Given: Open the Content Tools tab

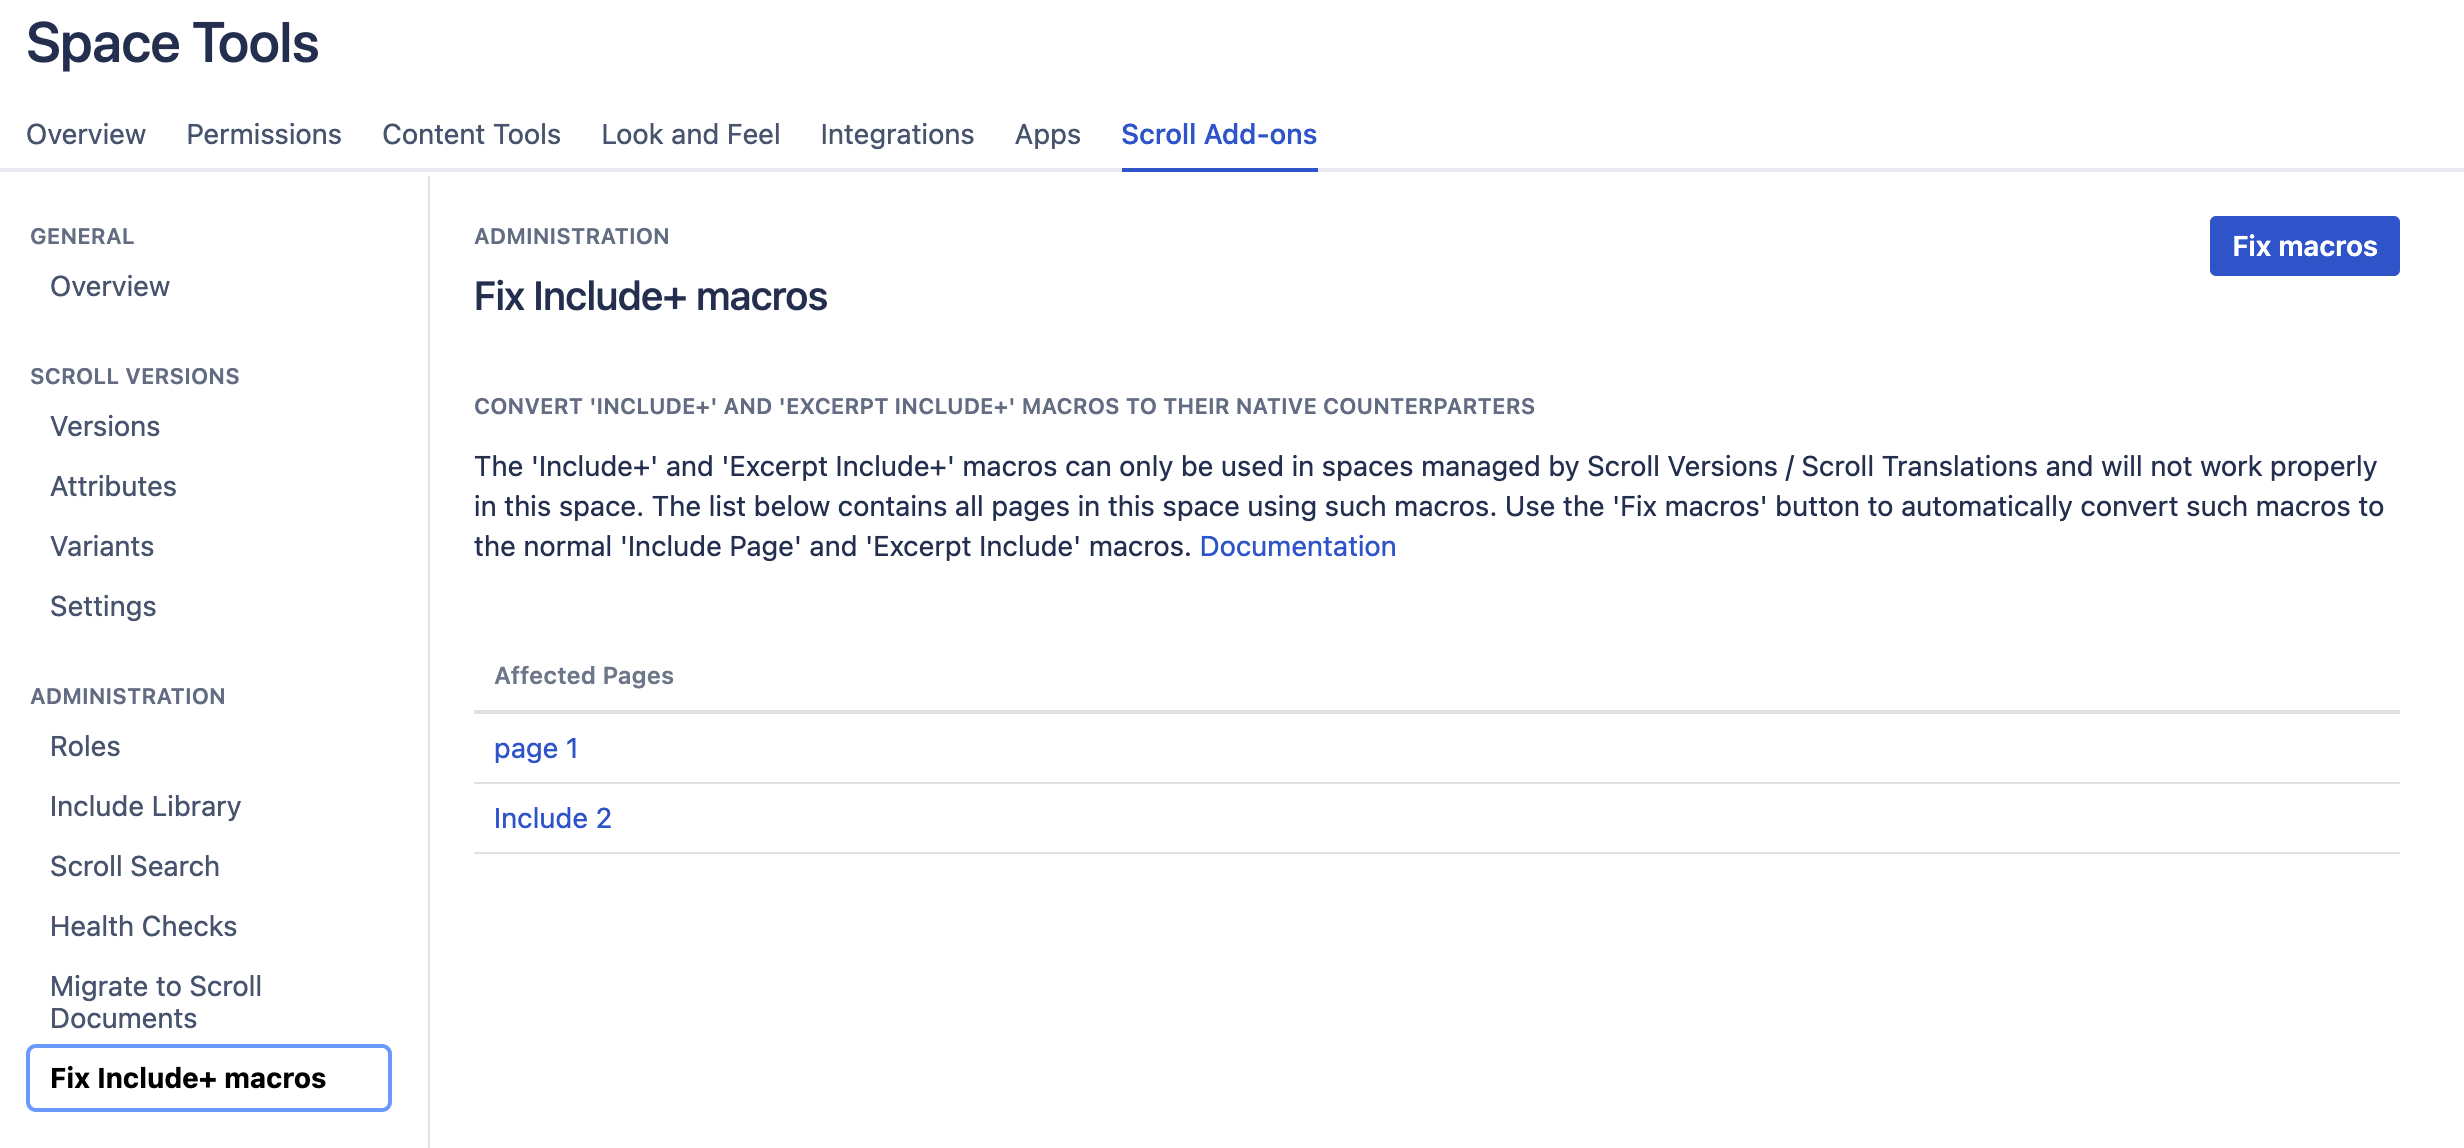Looking at the screenshot, I should [471, 134].
